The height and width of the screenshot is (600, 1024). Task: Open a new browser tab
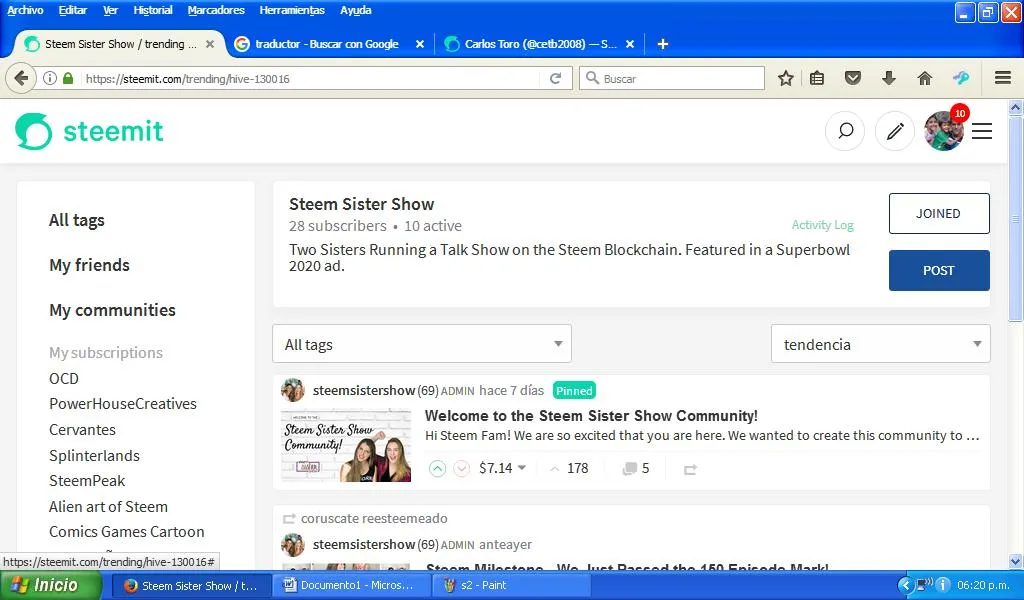(x=662, y=44)
